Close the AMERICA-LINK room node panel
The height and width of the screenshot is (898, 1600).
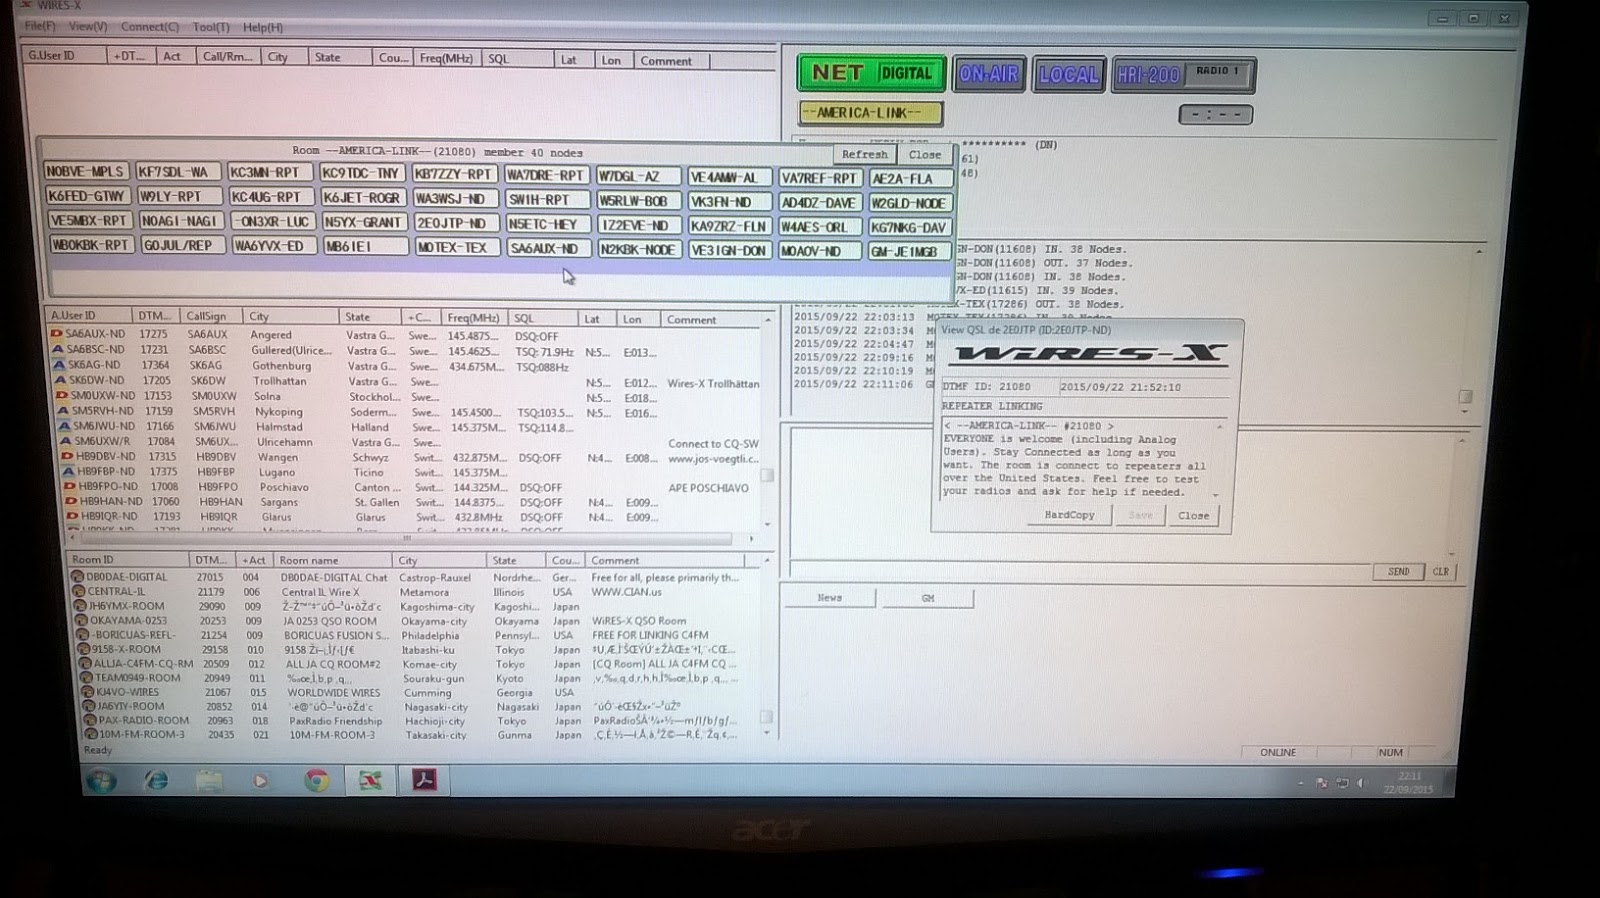(x=925, y=155)
